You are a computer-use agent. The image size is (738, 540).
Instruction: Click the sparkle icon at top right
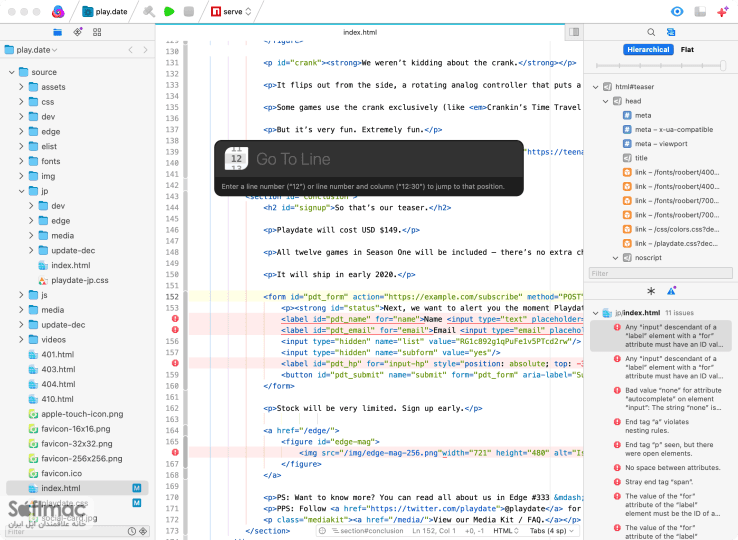click(x=722, y=11)
